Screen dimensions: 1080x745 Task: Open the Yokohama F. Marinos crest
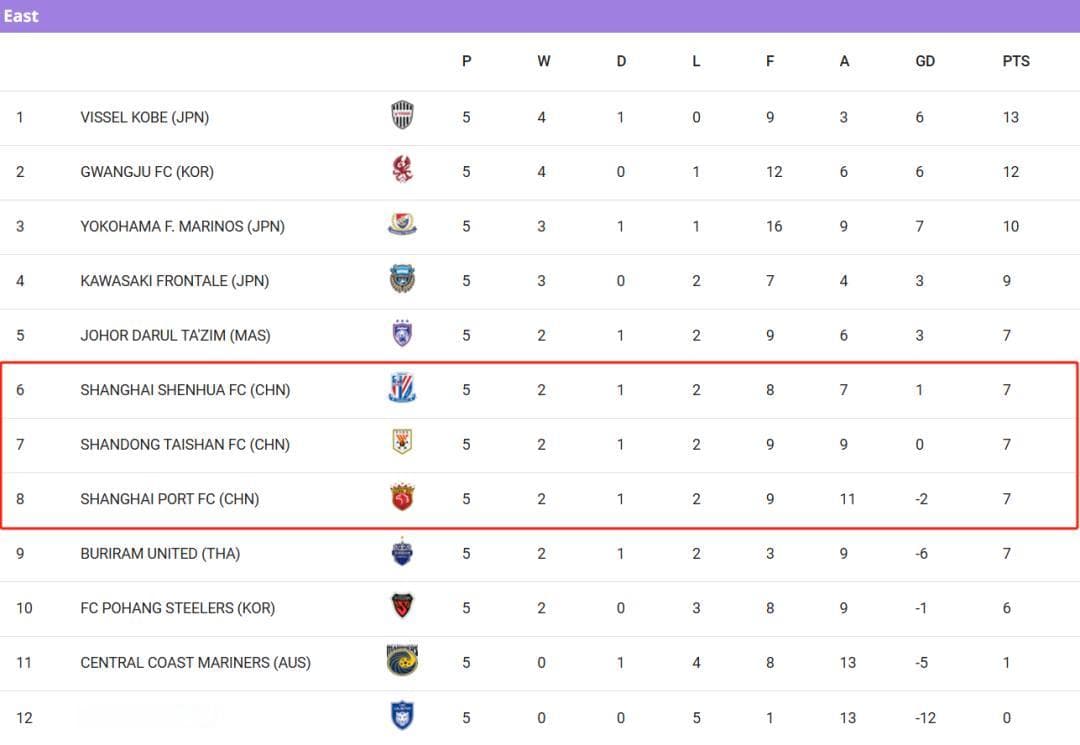[402, 224]
